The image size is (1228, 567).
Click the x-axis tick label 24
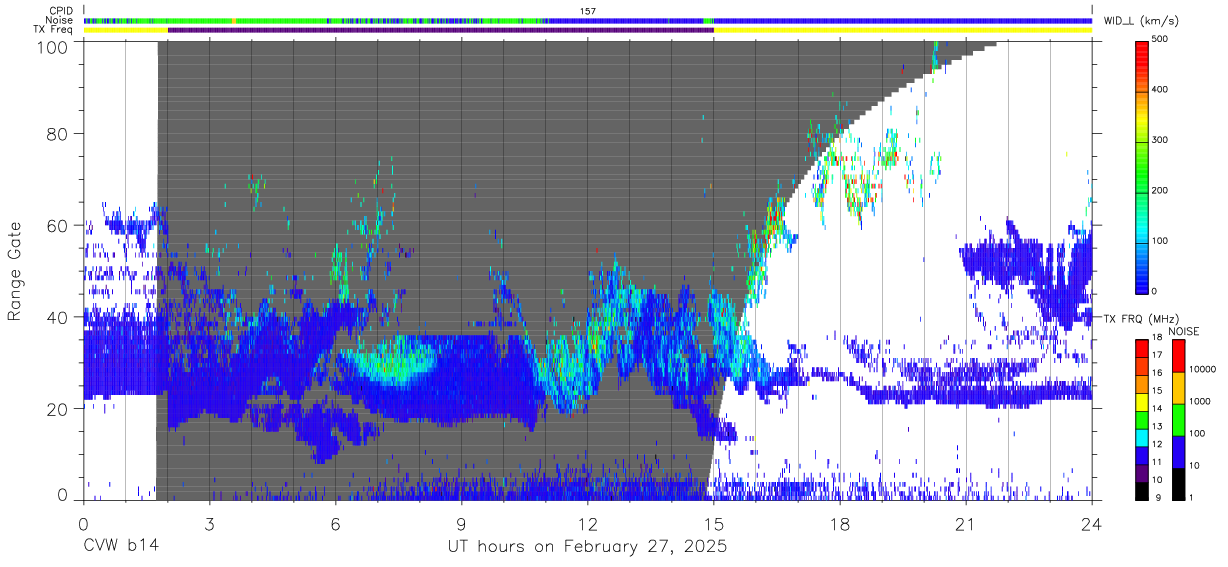click(1091, 524)
